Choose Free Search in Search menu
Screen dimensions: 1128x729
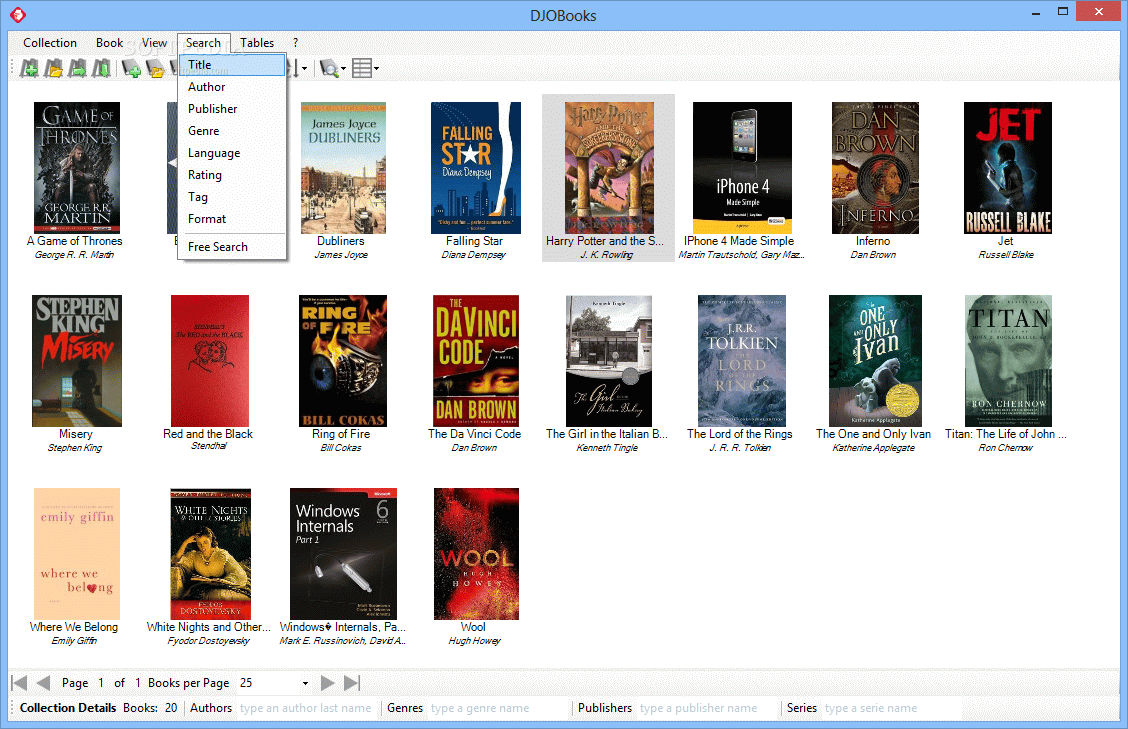(x=232, y=247)
